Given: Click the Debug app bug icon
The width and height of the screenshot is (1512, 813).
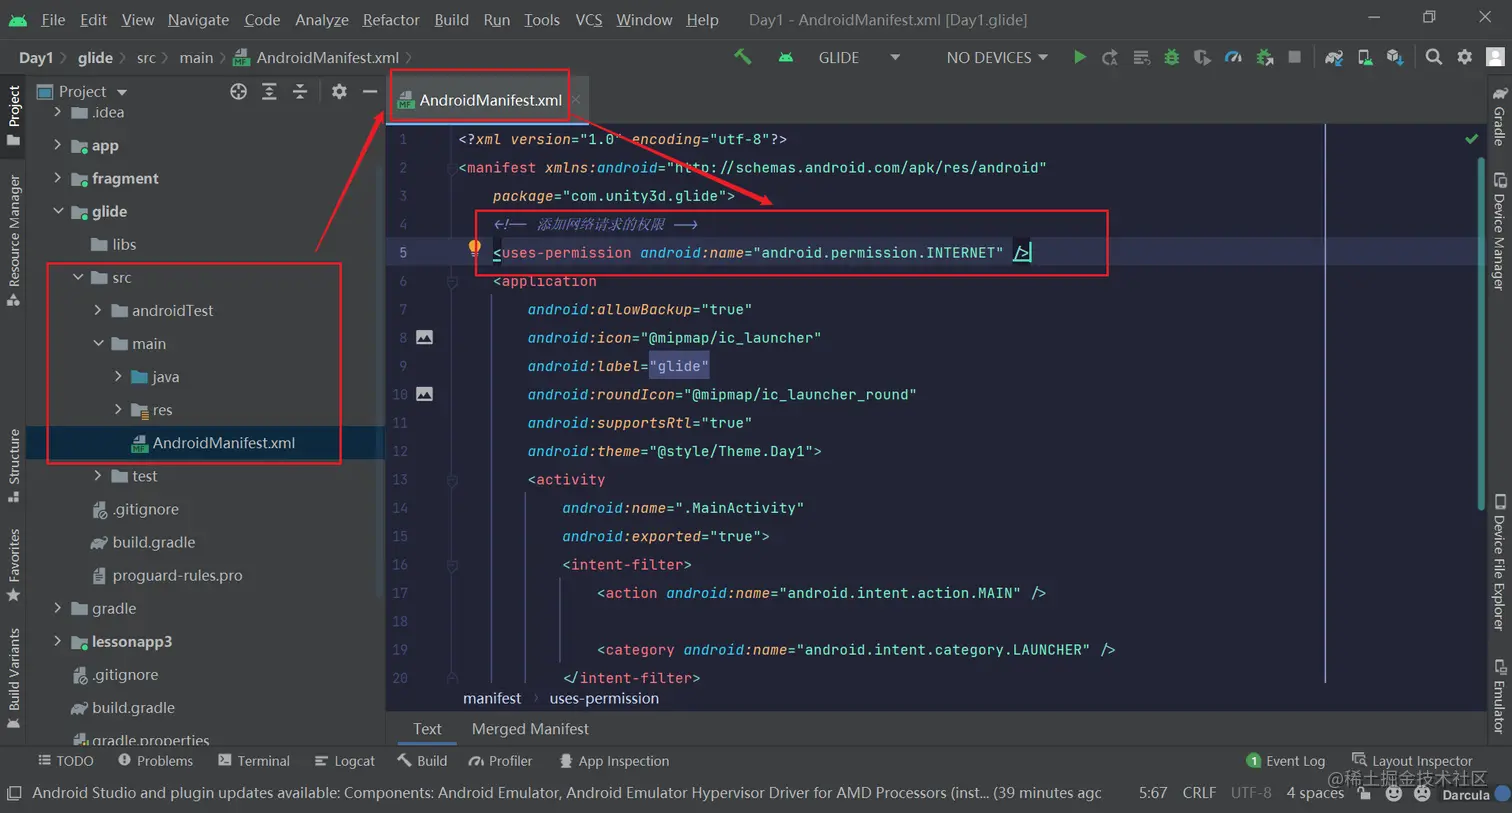Looking at the screenshot, I should (x=1171, y=57).
